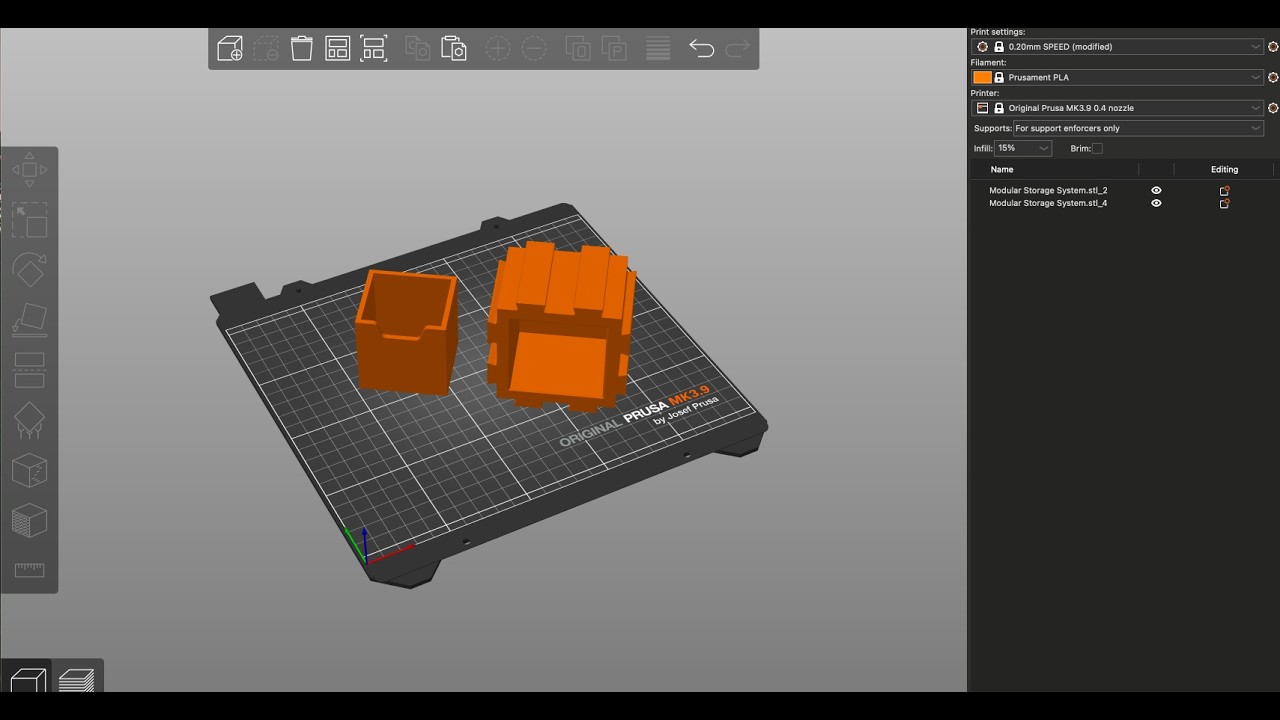Select the Rotate gizmo tool

pyautogui.click(x=29, y=270)
